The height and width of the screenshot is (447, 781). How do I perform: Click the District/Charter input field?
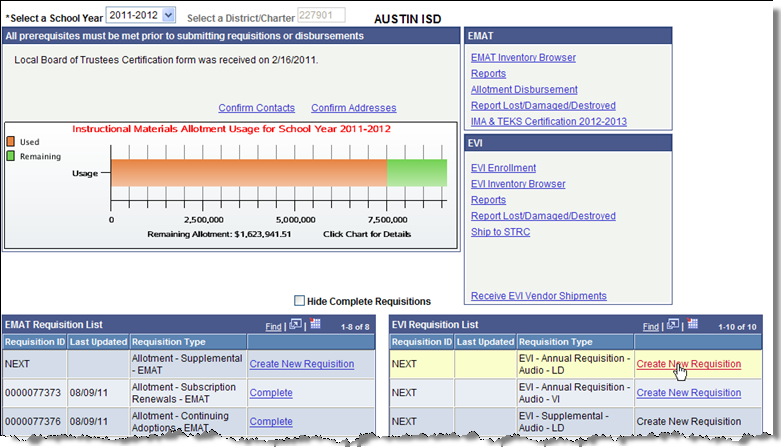coord(321,15)
